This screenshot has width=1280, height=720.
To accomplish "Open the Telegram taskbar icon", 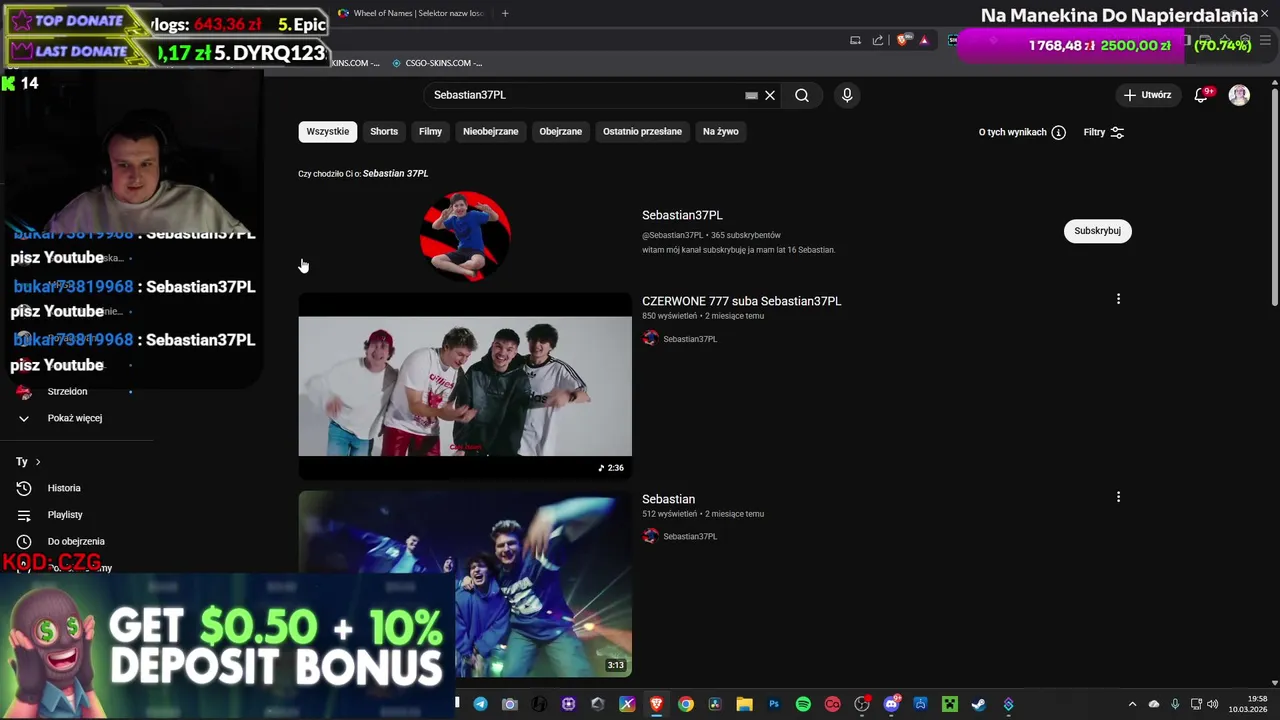I will click(x=480, y=704).
